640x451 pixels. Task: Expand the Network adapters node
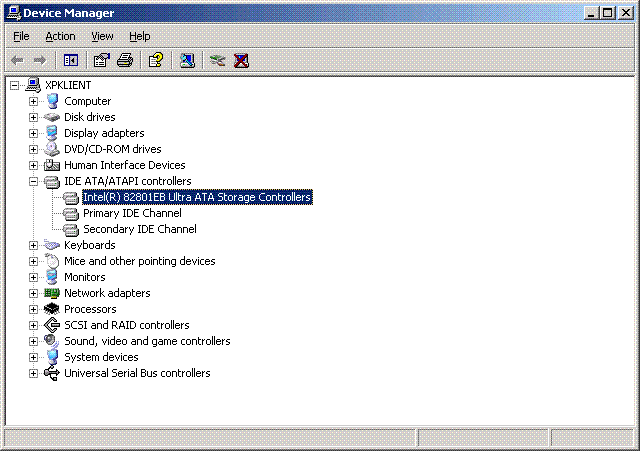pyautogui.click(x=33, y=293)
